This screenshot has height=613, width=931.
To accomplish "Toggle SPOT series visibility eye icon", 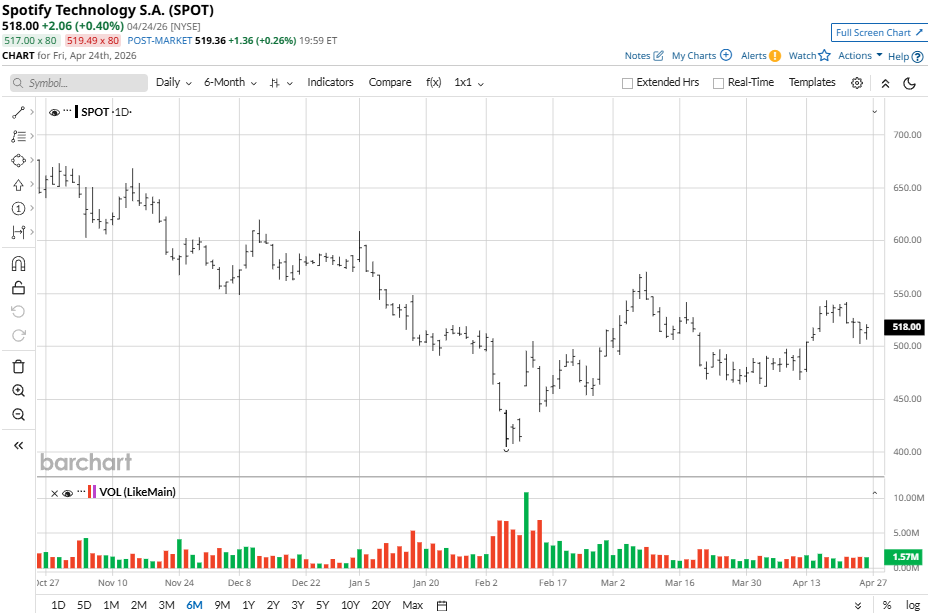I will click(x=54, y=112).
